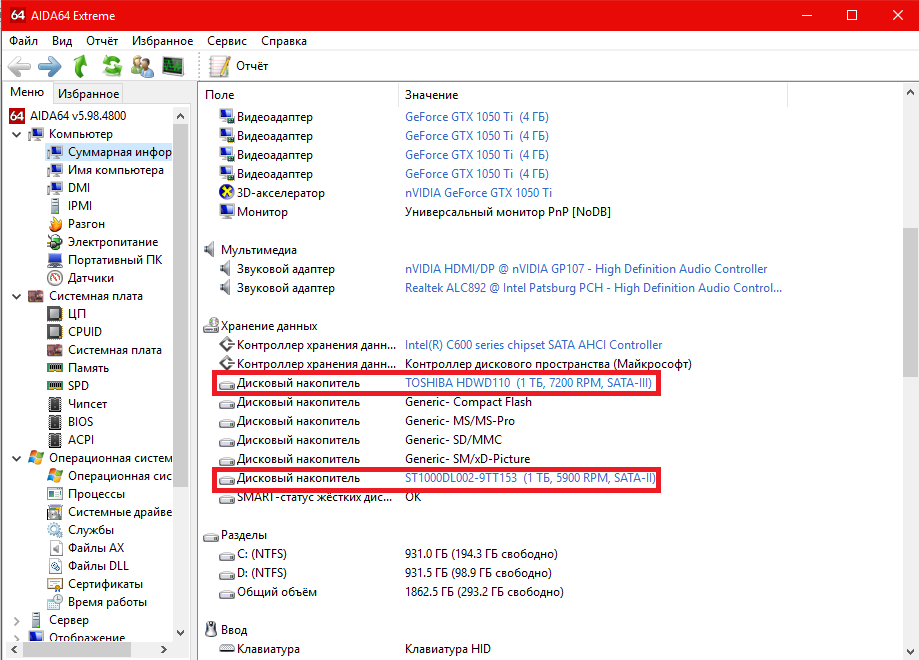
Task: Collapse the Операционная система tree node
Action: pos(16,458)
